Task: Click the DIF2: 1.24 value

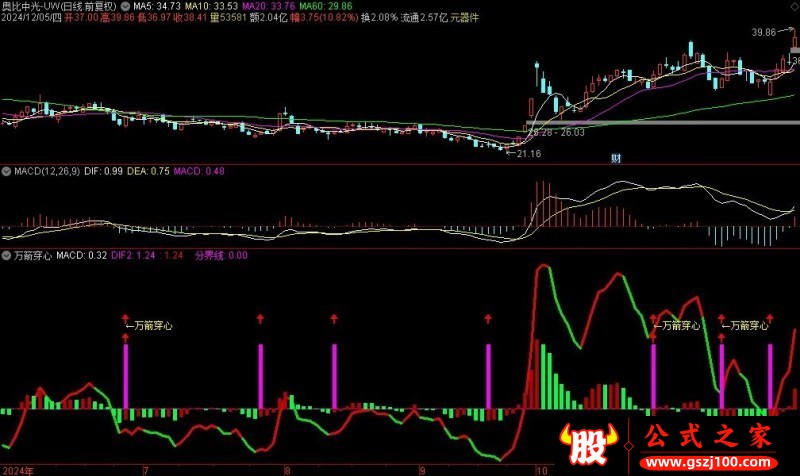Action: (x=133, y=256)
